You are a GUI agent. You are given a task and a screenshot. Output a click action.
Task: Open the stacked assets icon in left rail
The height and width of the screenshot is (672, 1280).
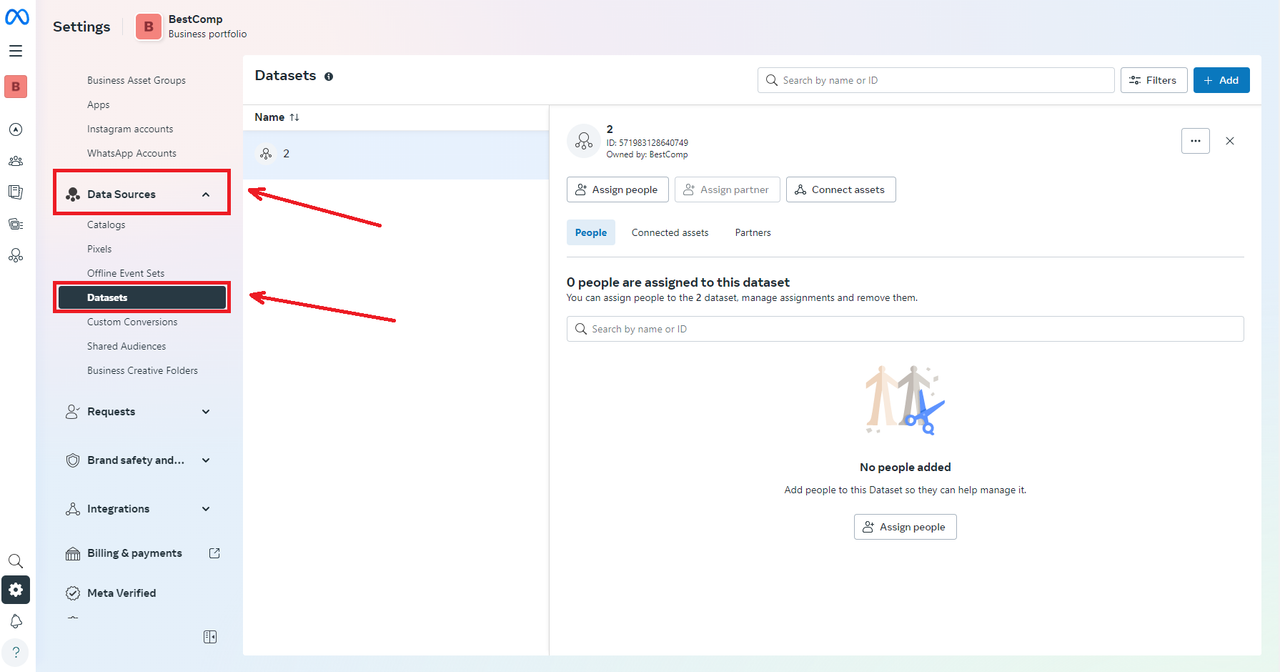[16, 224]
